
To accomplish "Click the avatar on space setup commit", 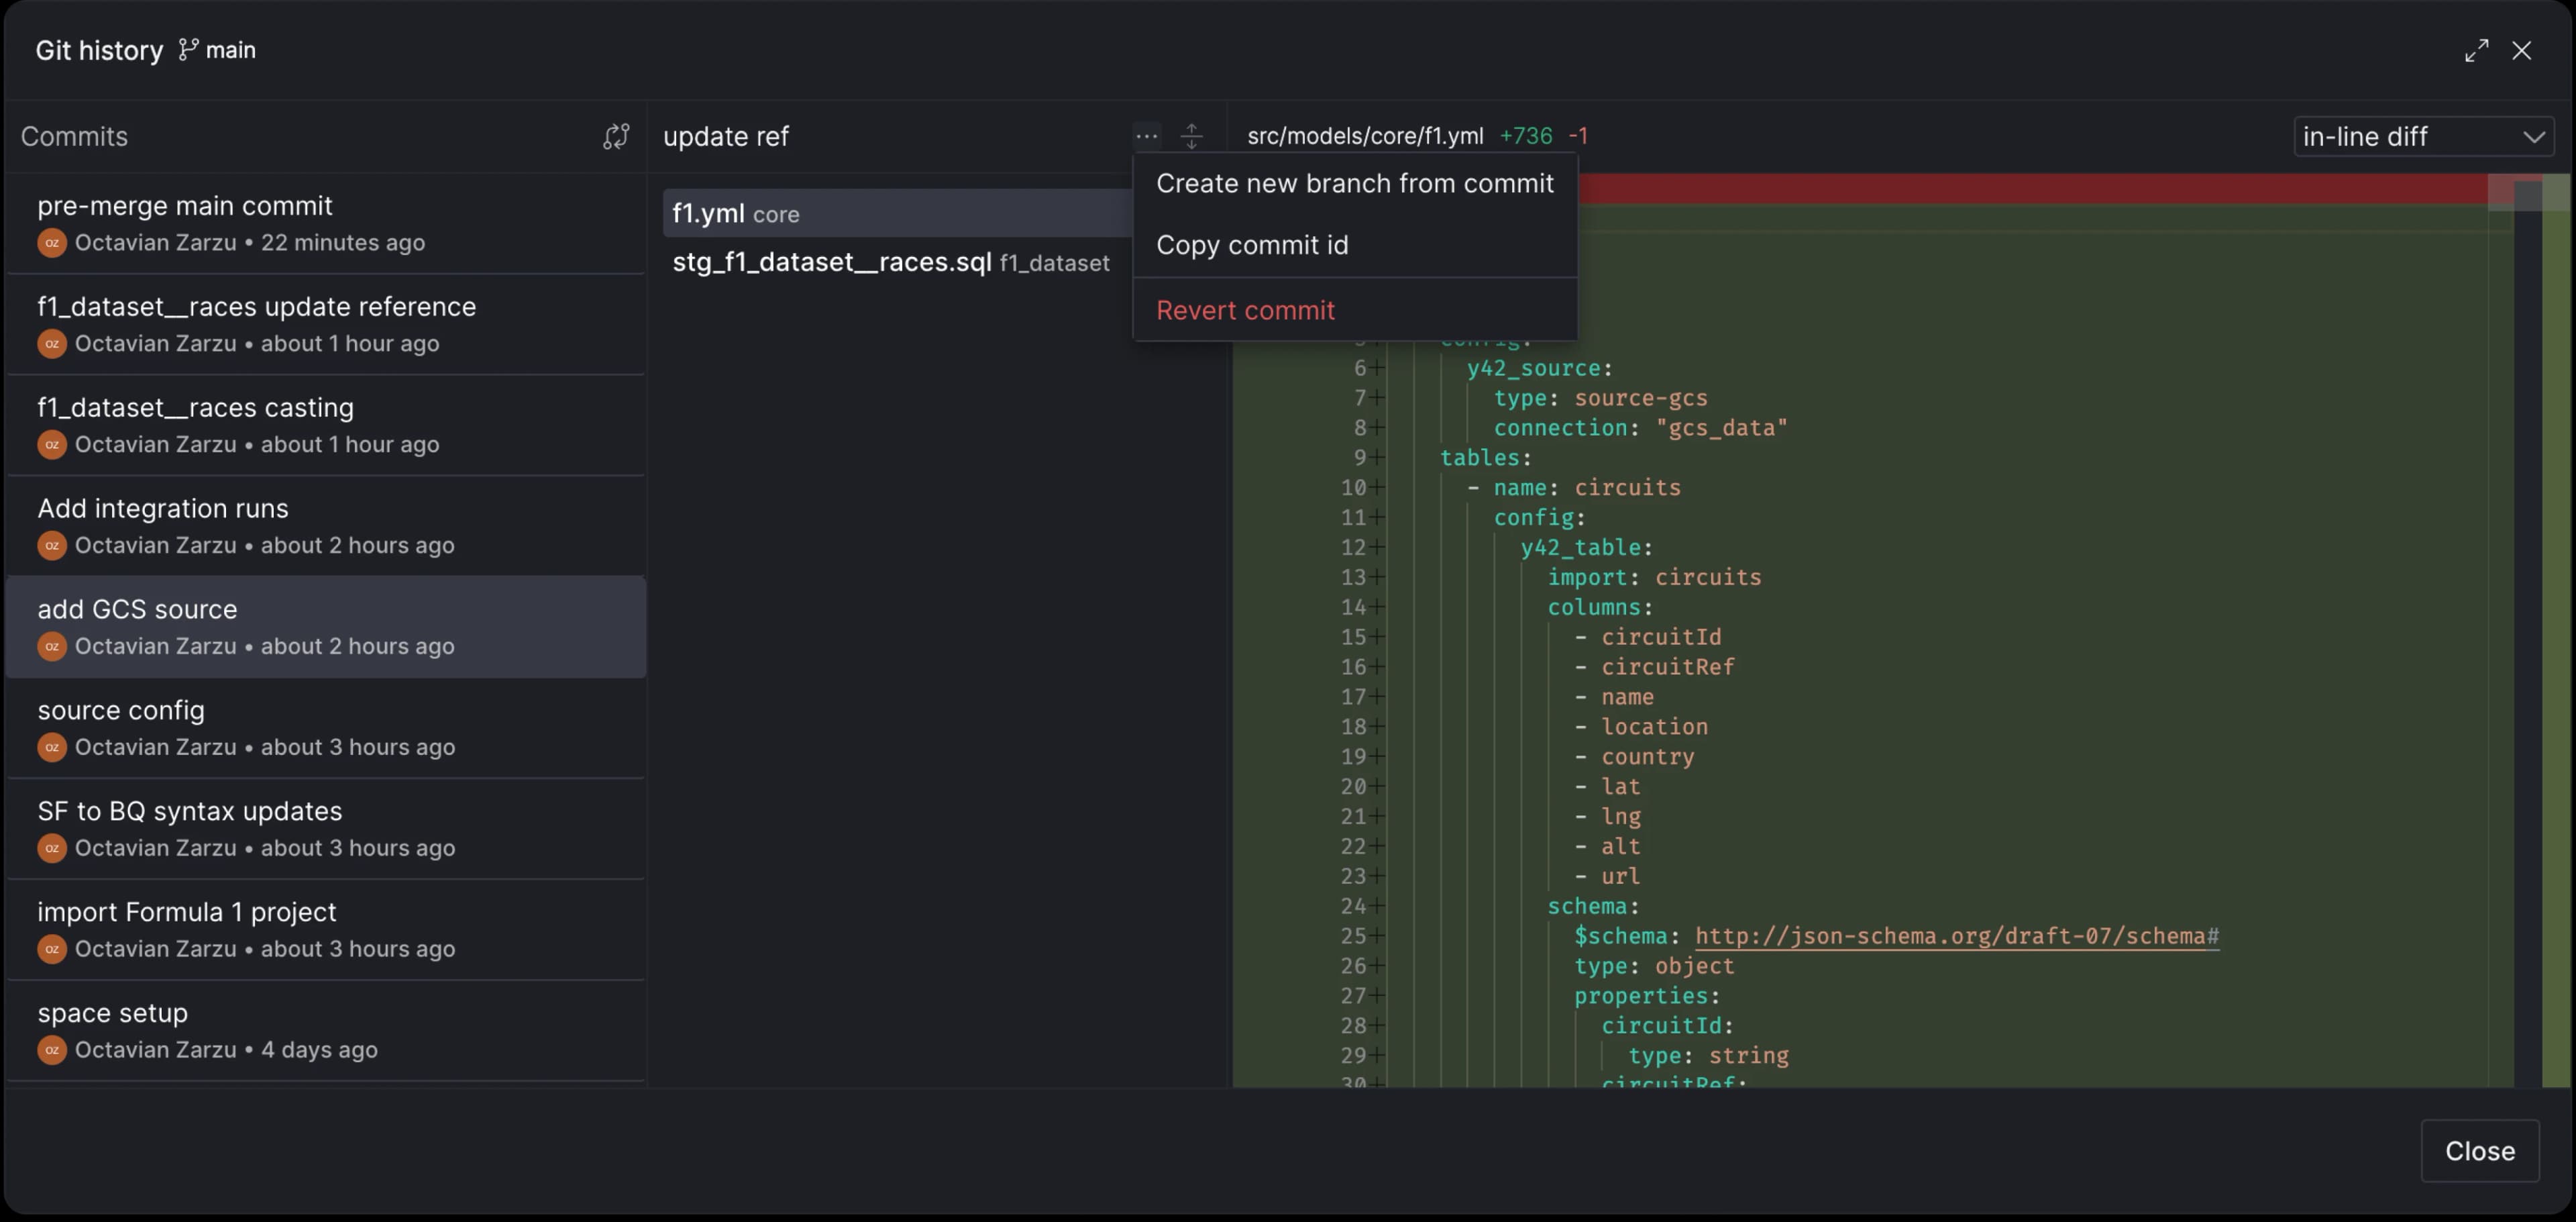I will coord(52,1050).
